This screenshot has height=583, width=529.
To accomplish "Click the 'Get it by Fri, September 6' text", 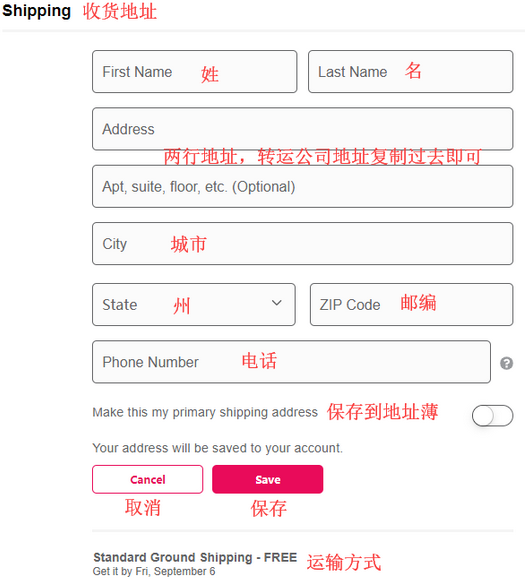I will tap(154, 571).
